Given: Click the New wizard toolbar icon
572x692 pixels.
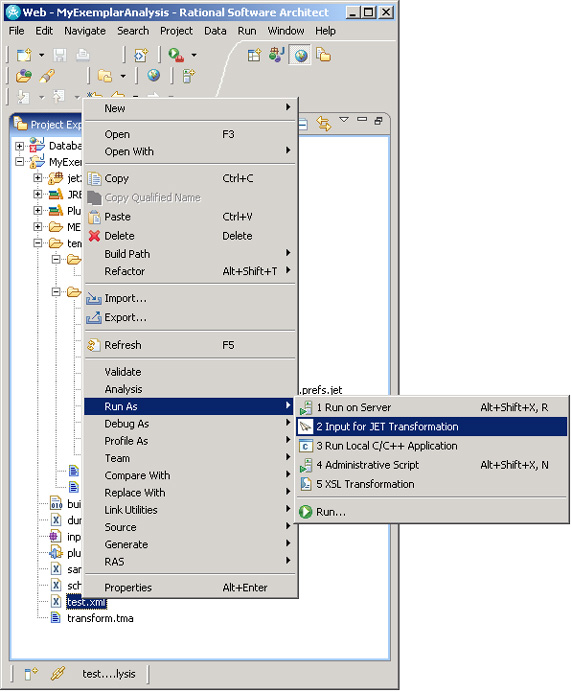Looking at the screenshot, I should pos(24,55).
